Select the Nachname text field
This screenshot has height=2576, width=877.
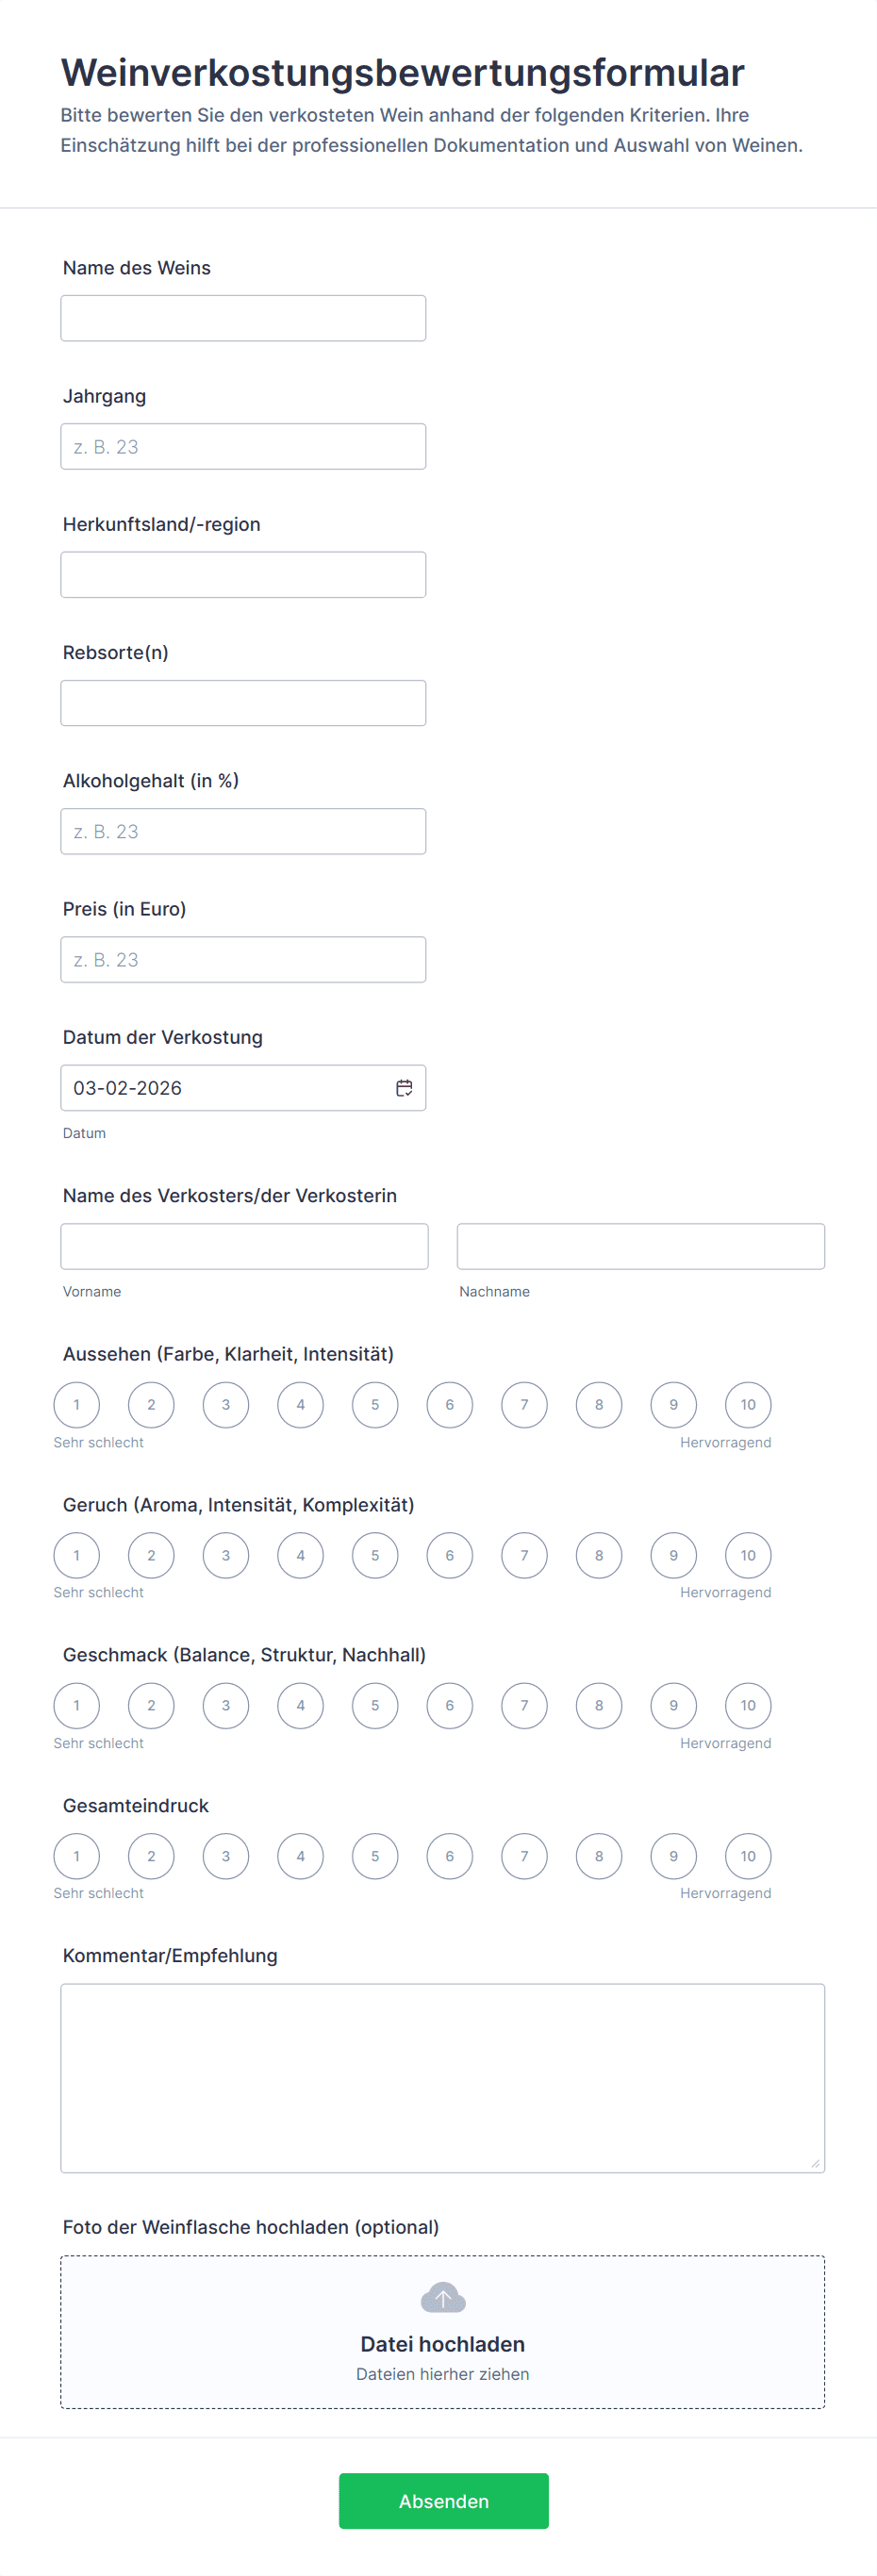640,1246
